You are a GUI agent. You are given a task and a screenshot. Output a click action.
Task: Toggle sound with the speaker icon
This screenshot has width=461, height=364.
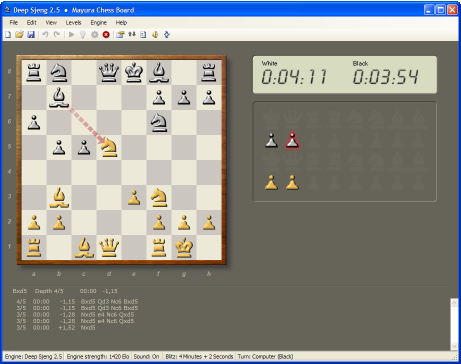(x=155, y=35)
